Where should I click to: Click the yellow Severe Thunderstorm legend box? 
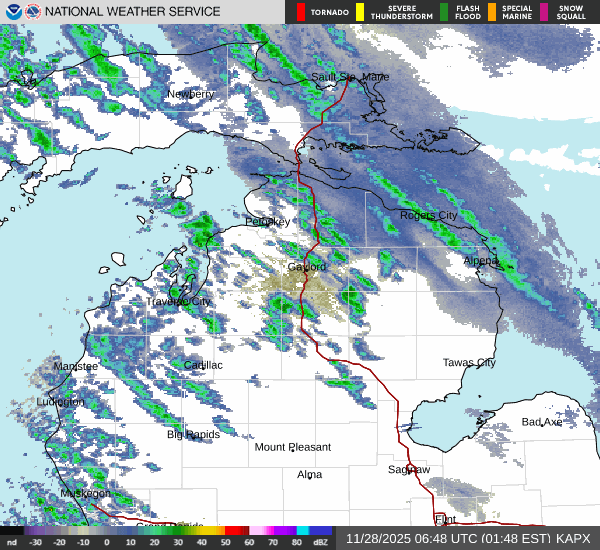point(359,12)
